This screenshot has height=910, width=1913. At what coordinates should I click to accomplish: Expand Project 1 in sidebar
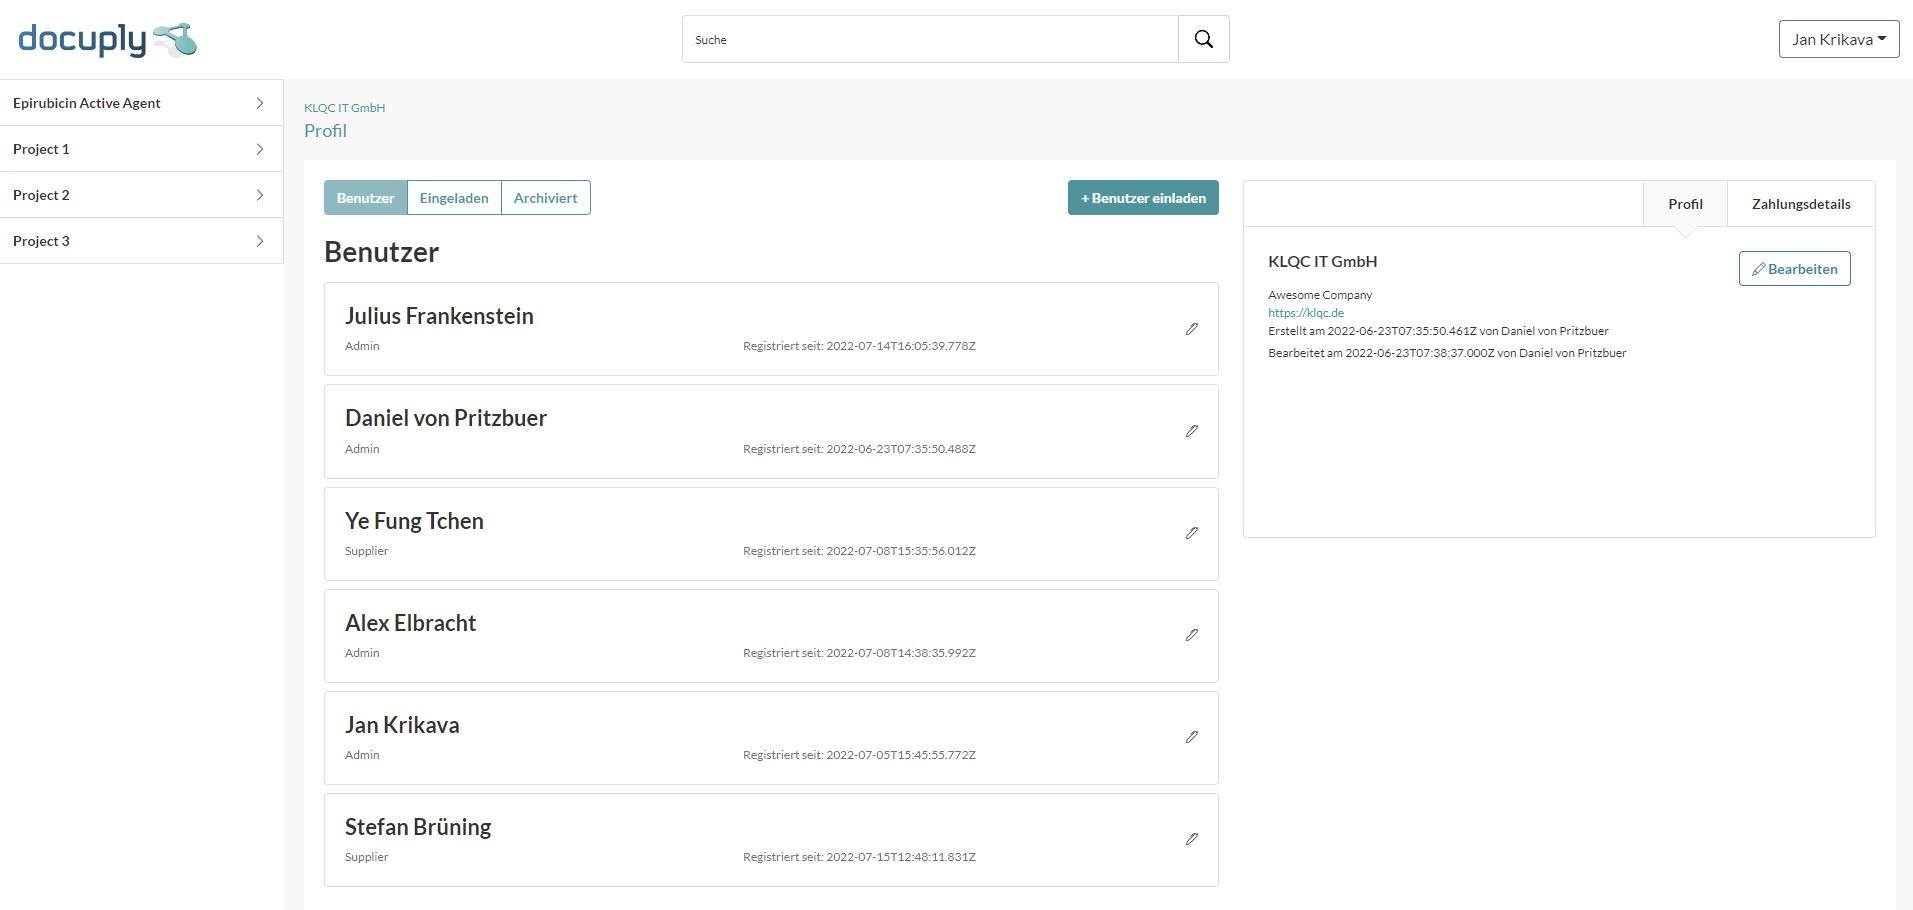260,149
